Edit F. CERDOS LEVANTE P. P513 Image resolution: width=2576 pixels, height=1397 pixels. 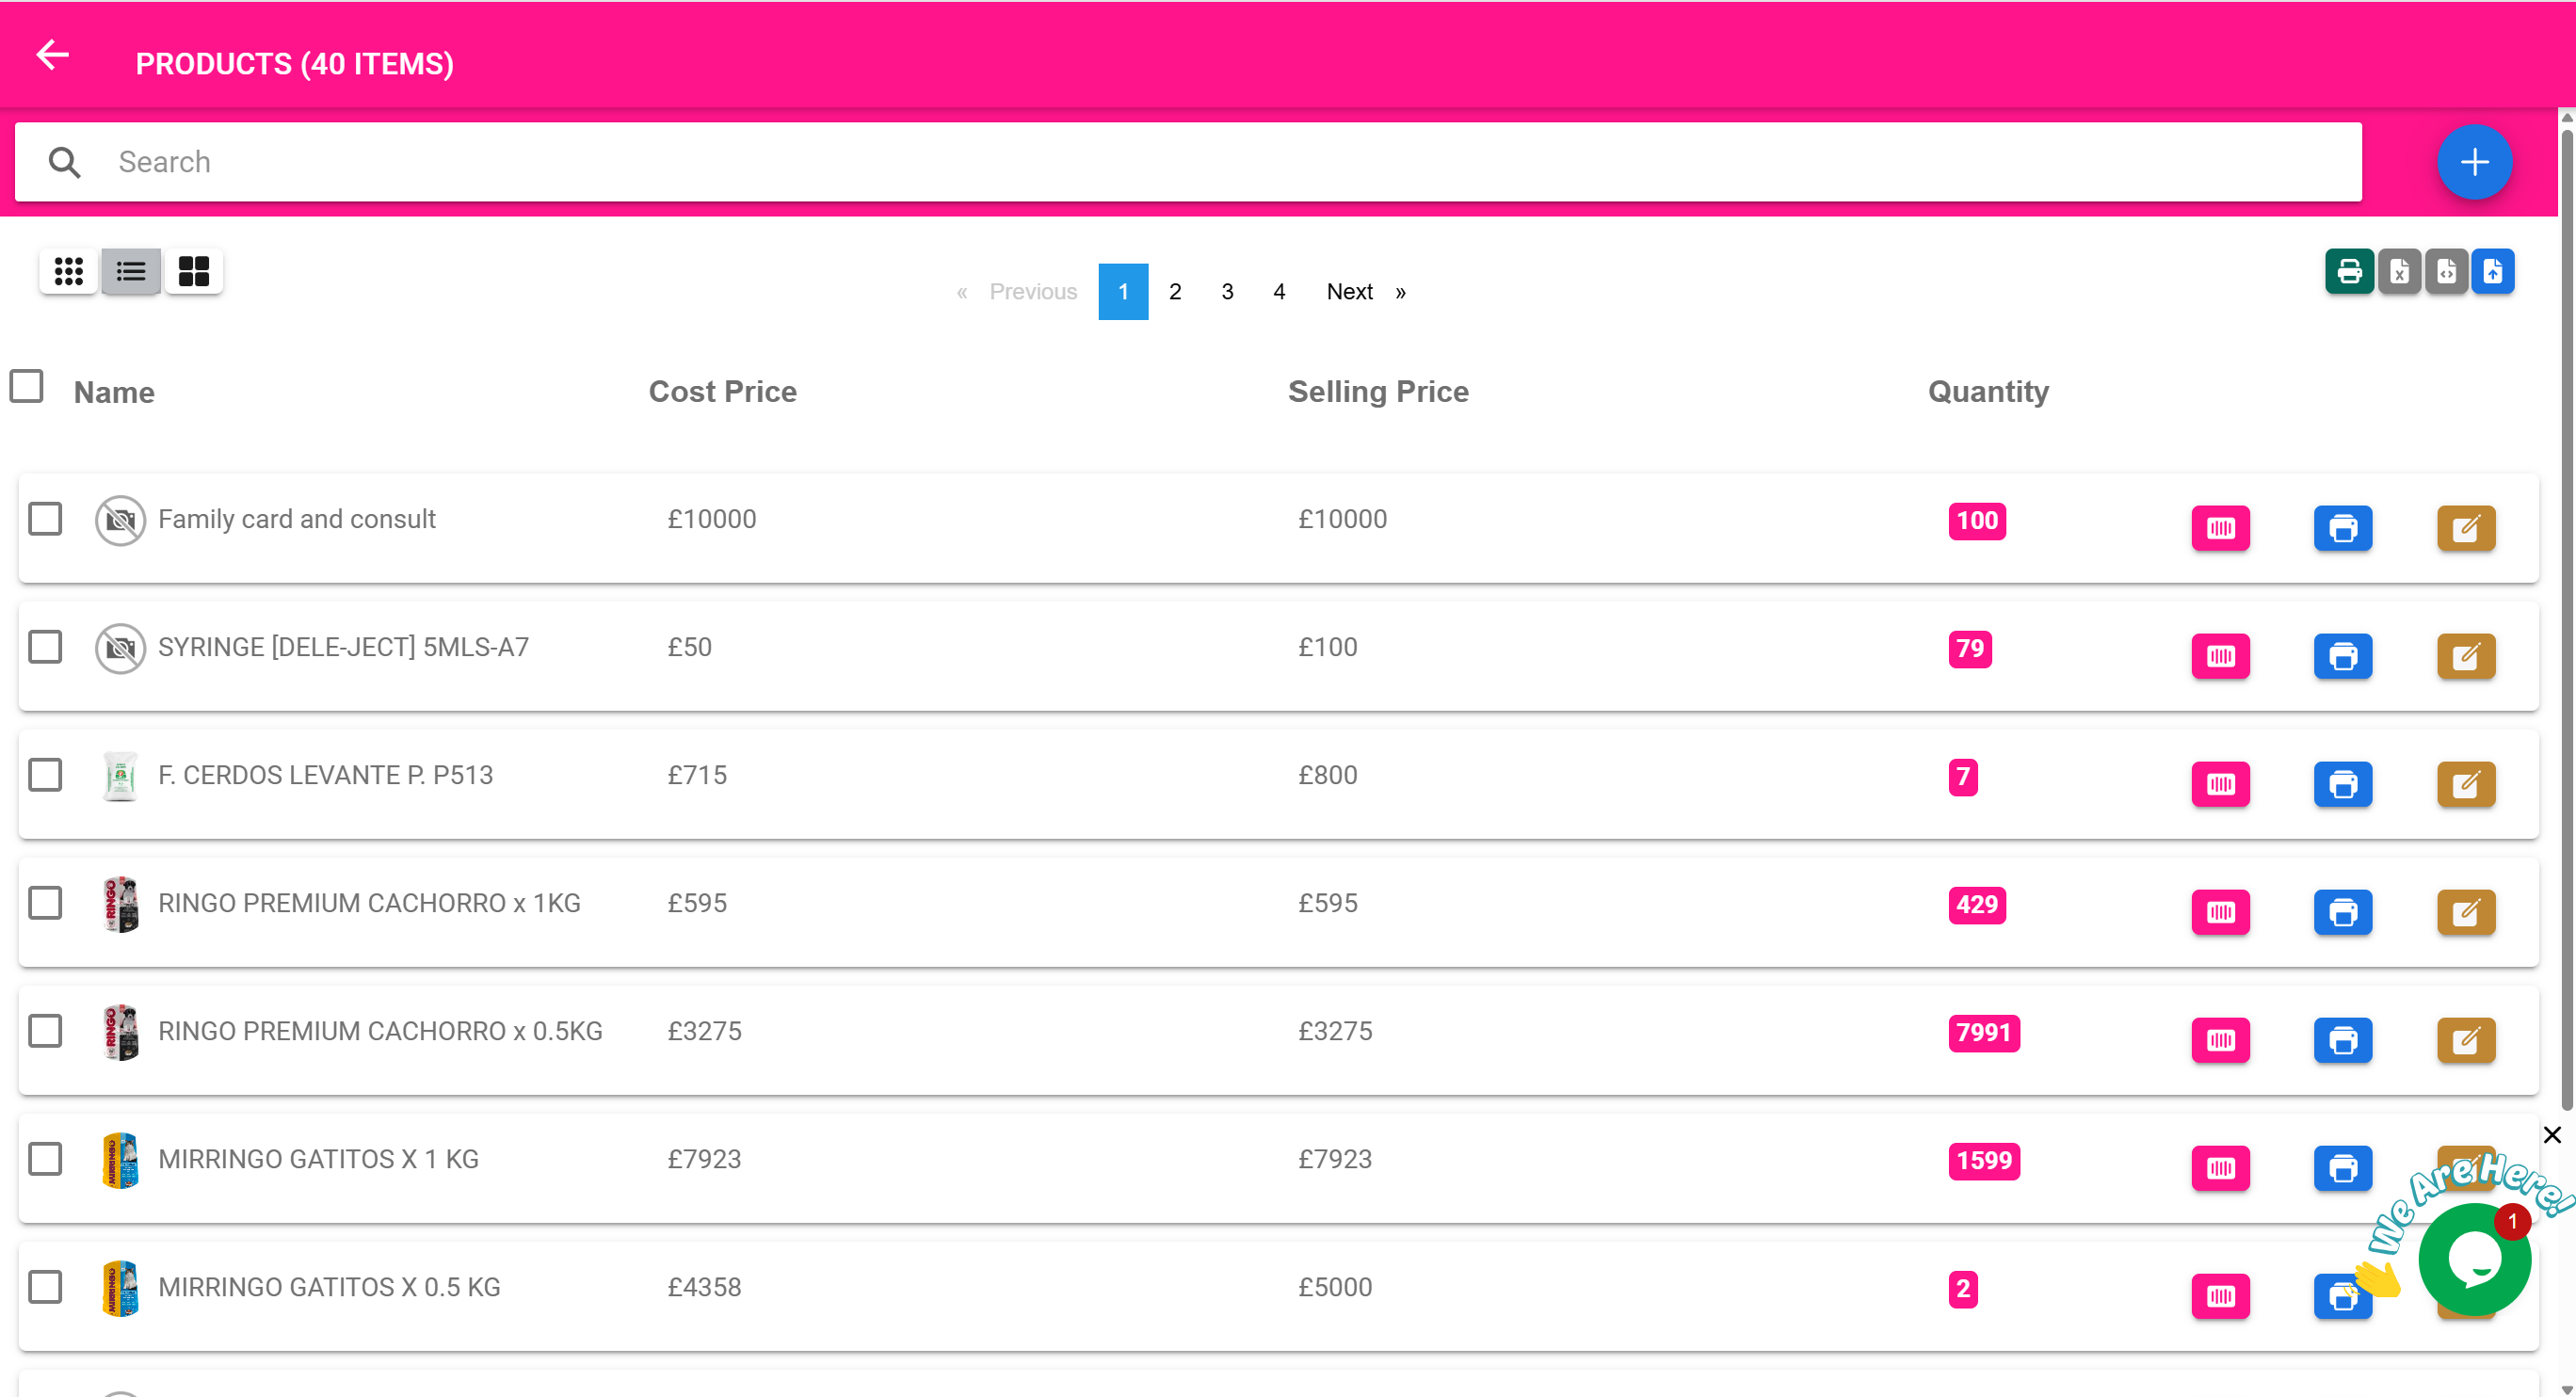(2466, 784)
